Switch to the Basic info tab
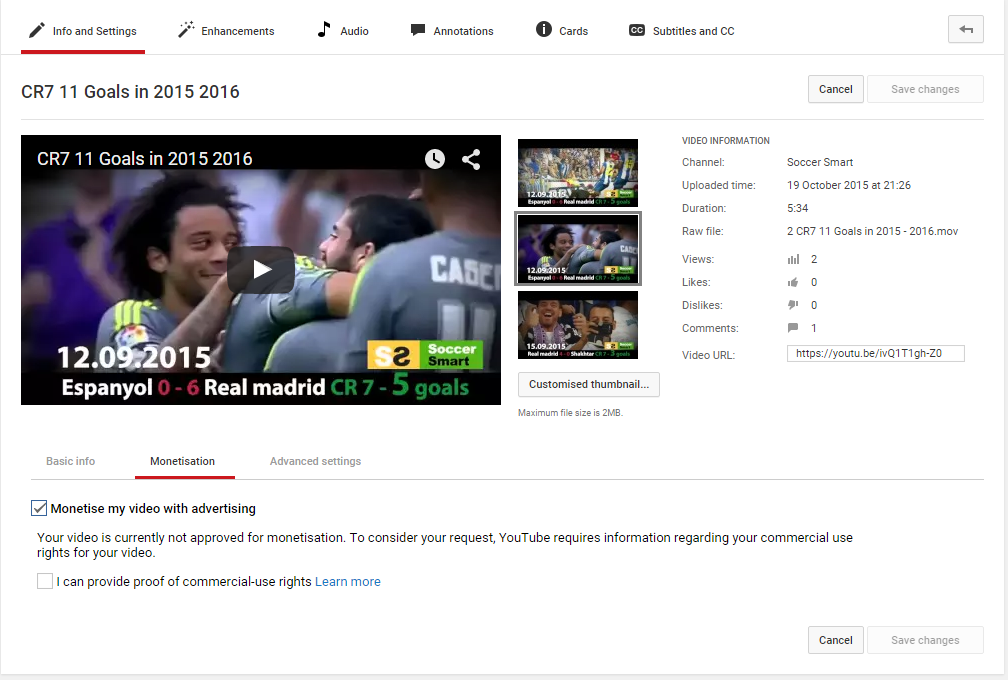Viewport: 1008px width, 680px height. point(71,461)
